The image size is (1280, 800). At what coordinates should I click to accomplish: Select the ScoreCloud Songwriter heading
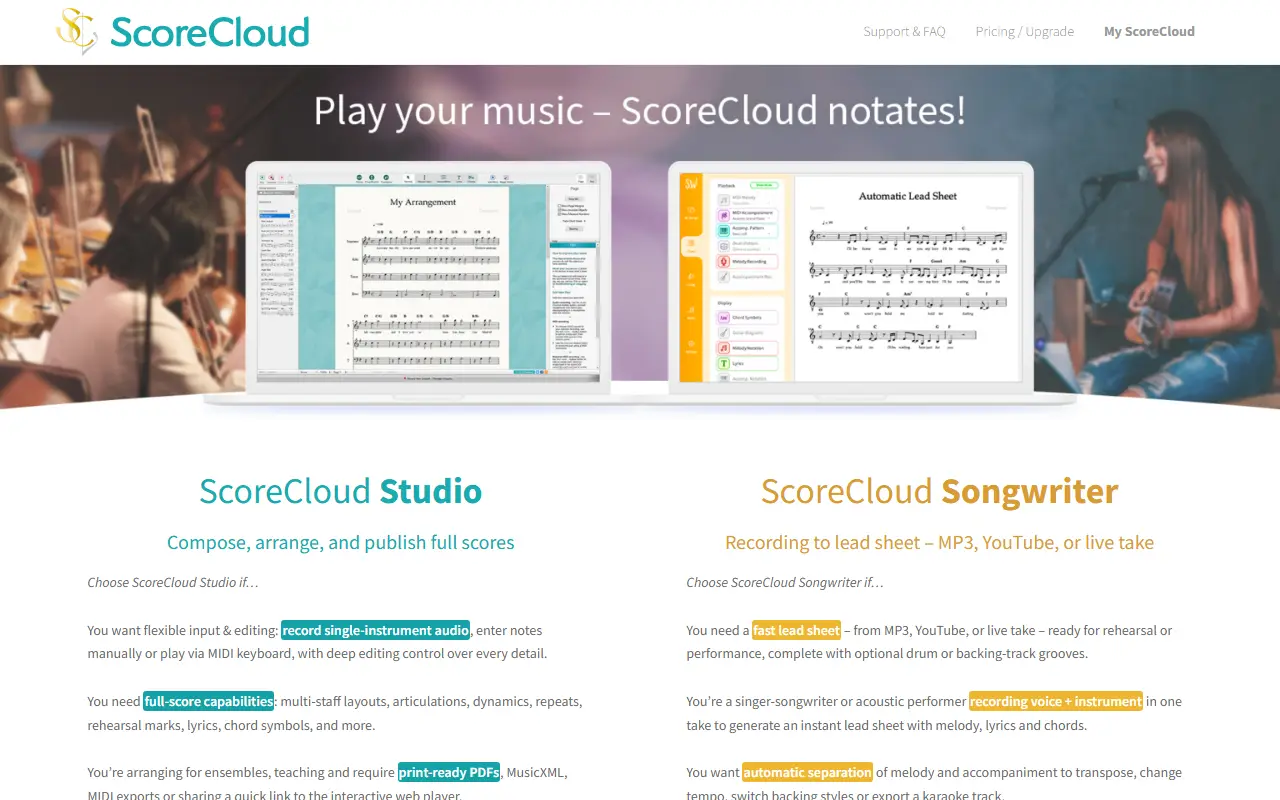point(939,491)
